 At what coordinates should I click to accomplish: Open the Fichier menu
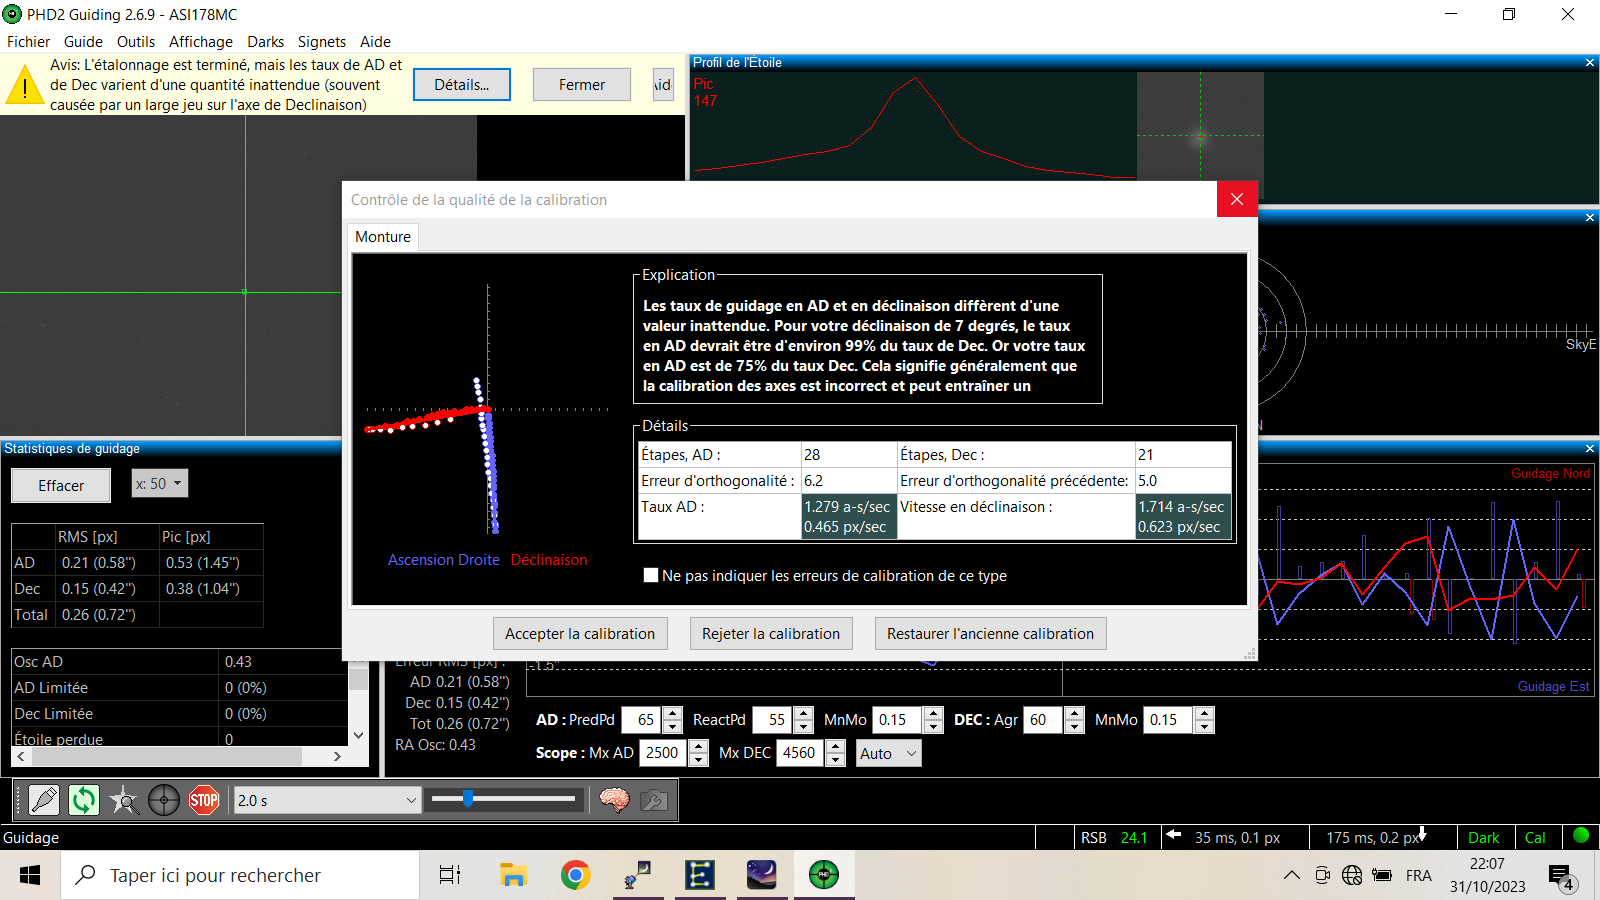pyautogui.click(x=28, y=41)
